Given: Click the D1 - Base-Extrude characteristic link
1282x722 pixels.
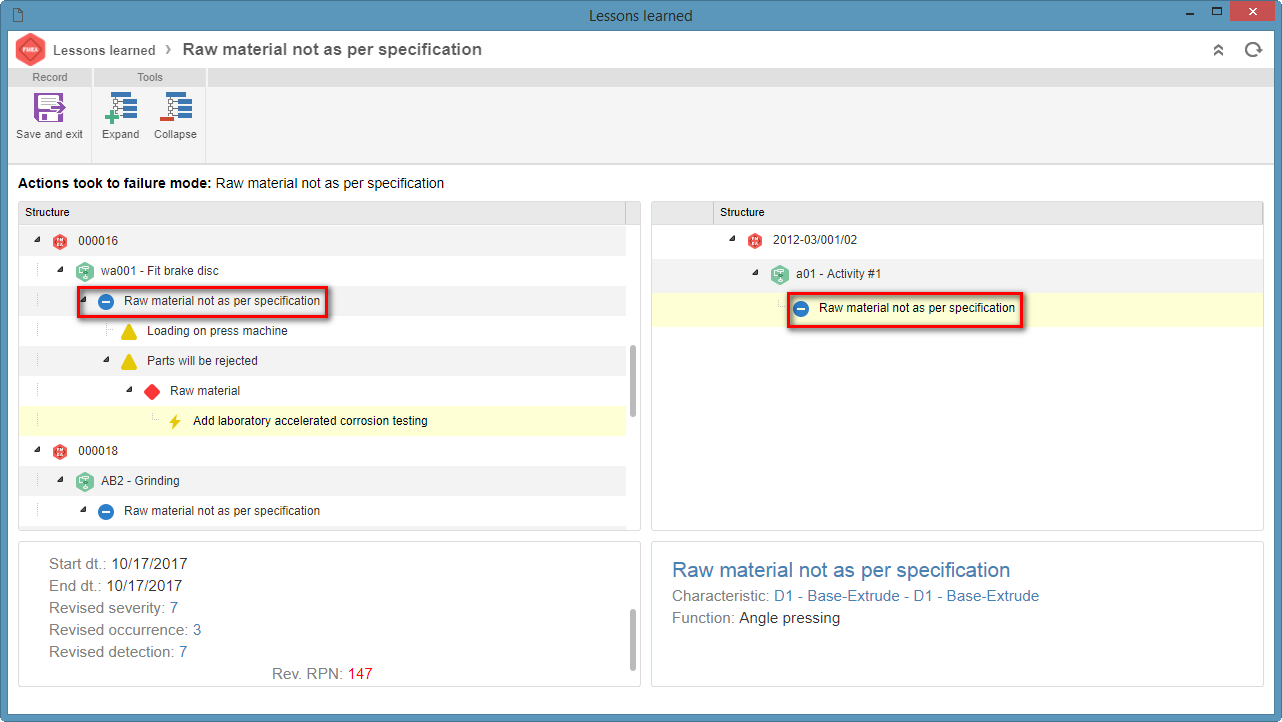Looking at the screenshot, I should click(906, 596).
